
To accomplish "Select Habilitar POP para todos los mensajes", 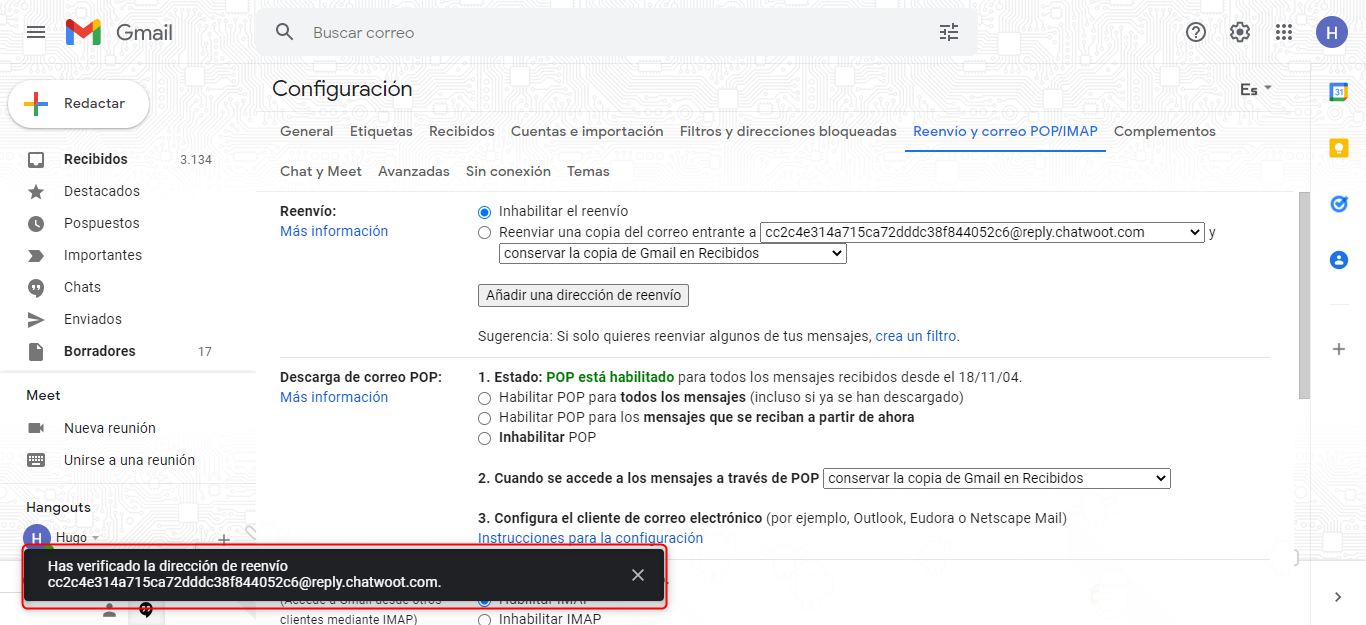I will 485,398.
